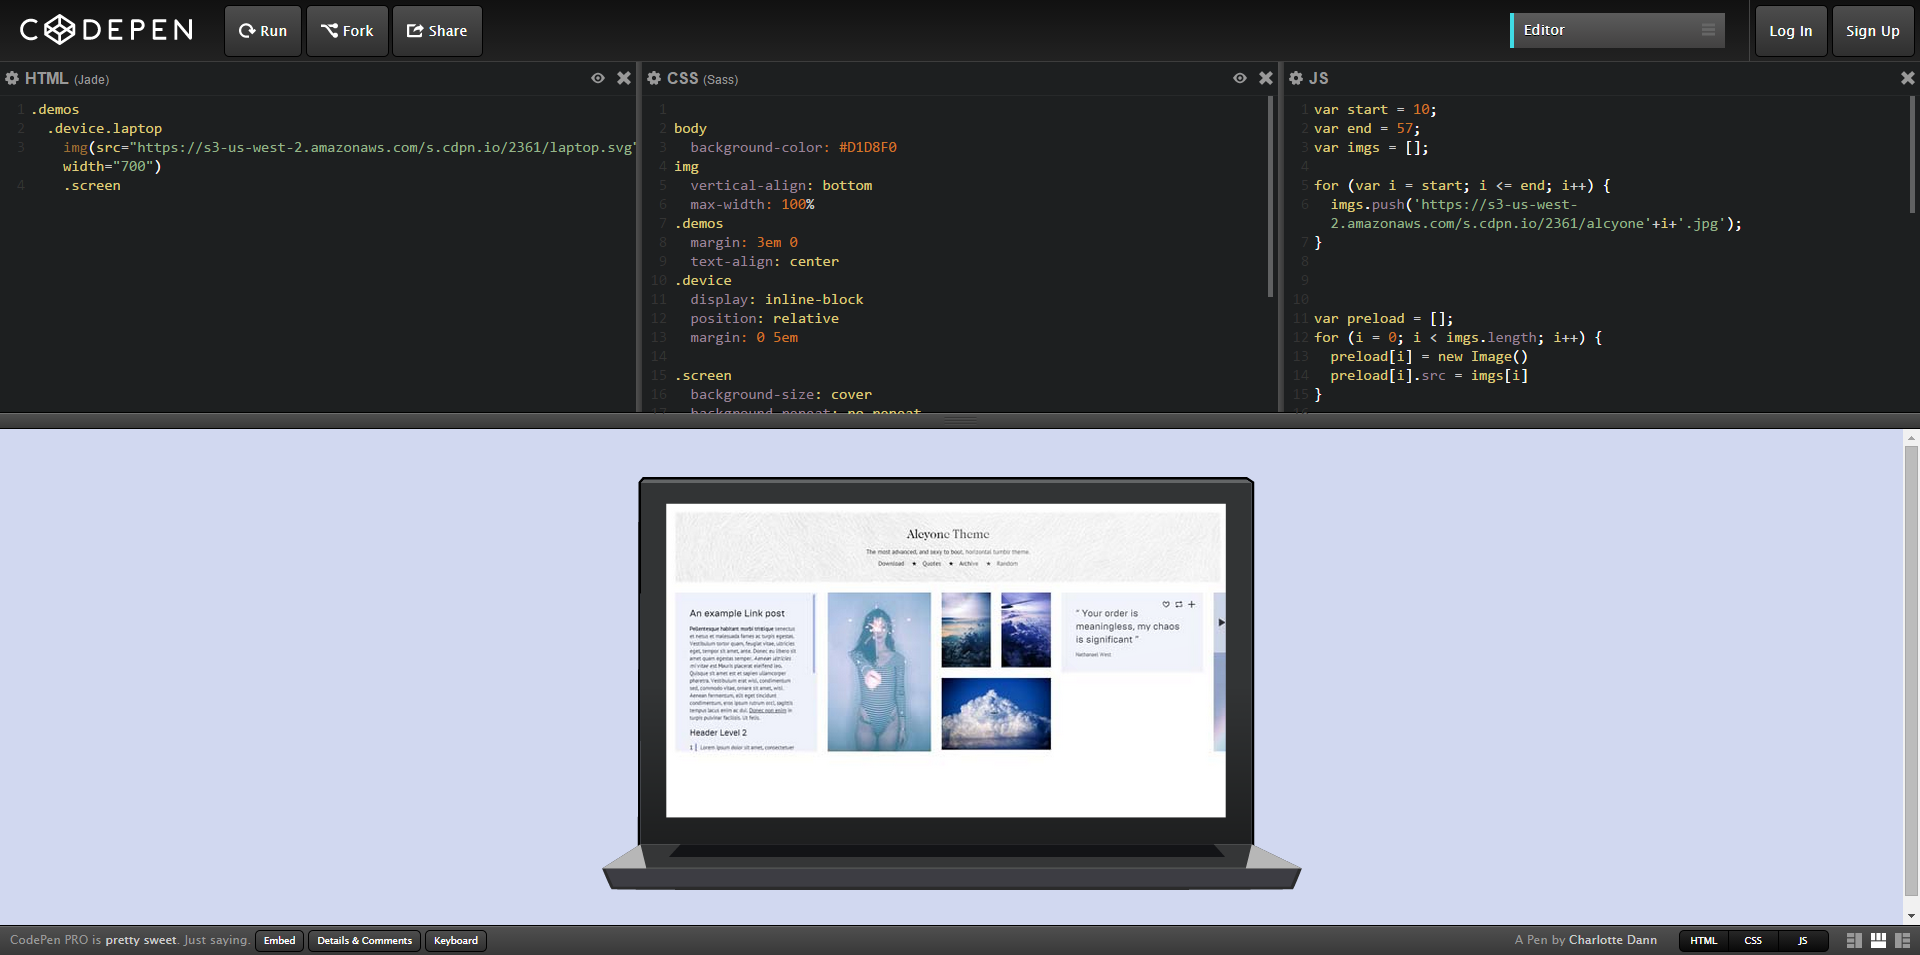
Task: Switch to editors-on-left layout icon
Action: [x=1854, y=940]
